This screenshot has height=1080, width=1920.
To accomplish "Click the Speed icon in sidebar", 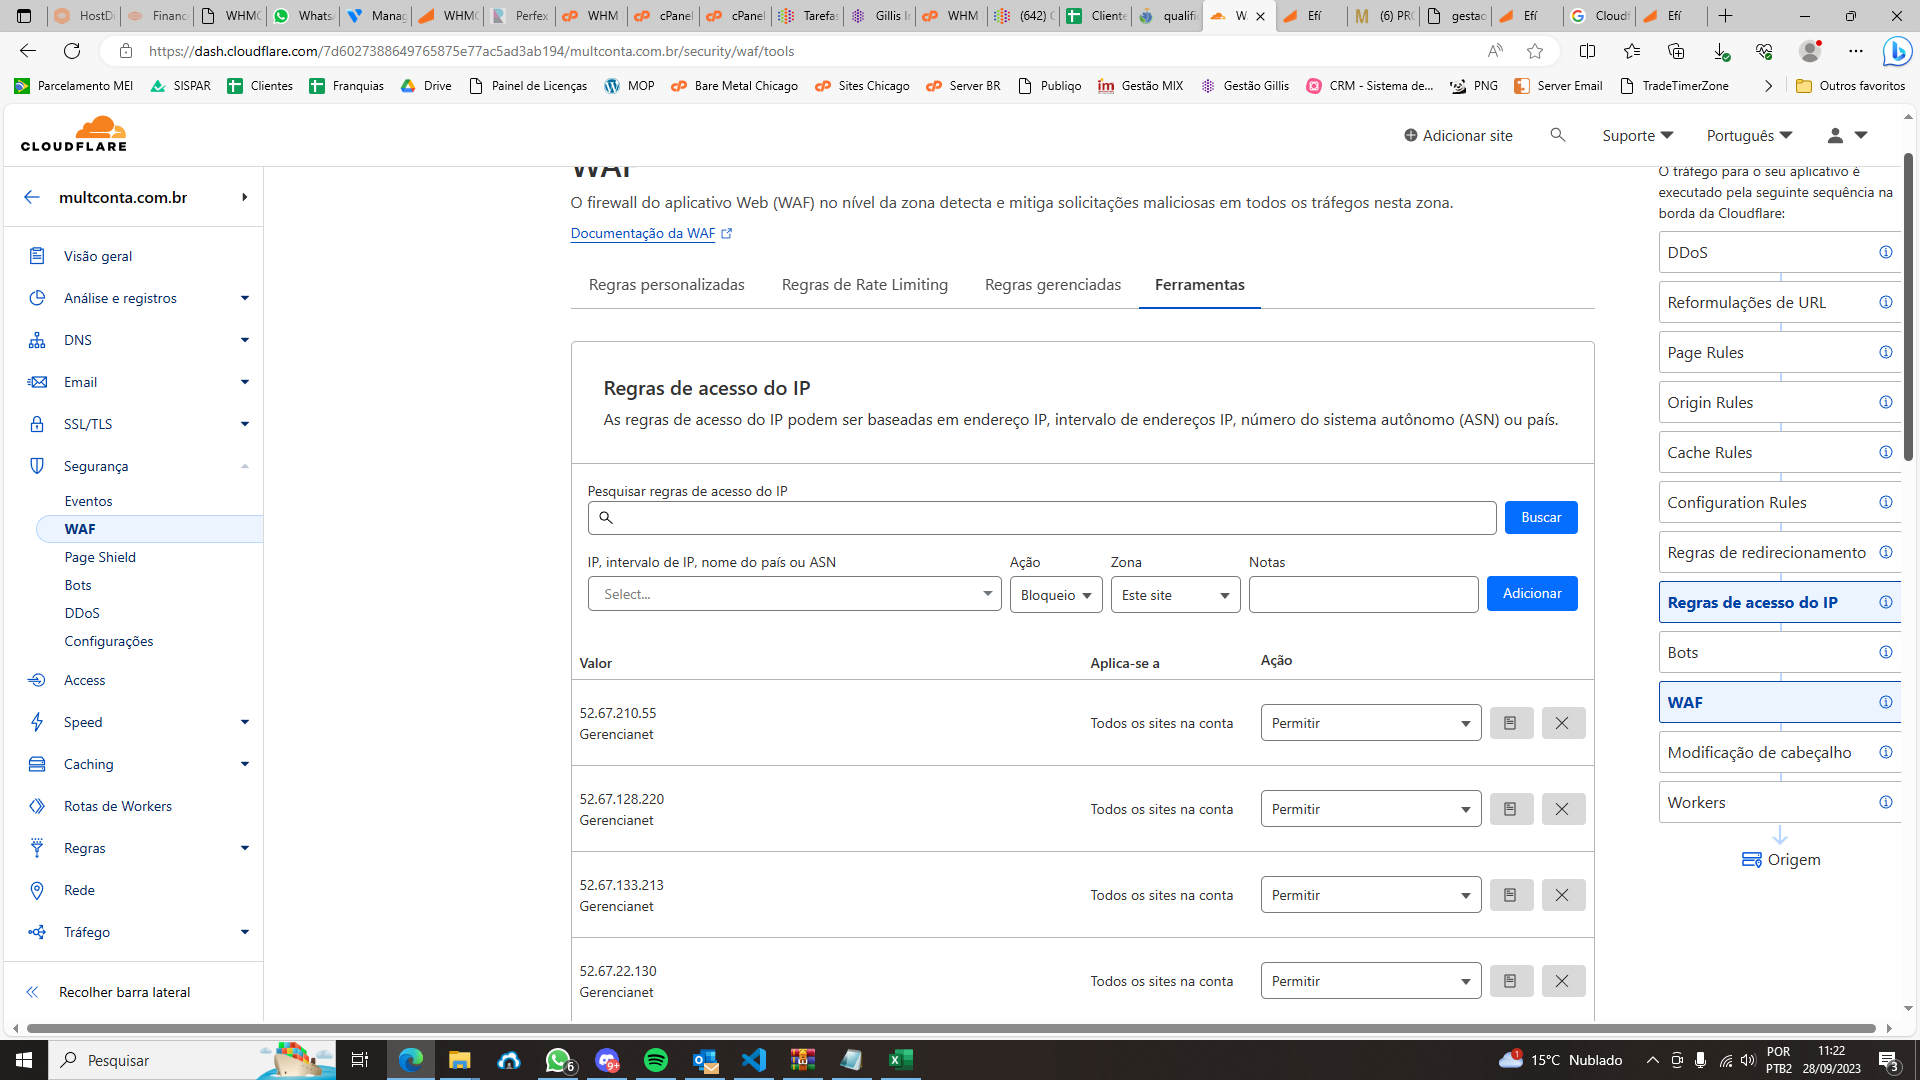I will pos(36,721).
